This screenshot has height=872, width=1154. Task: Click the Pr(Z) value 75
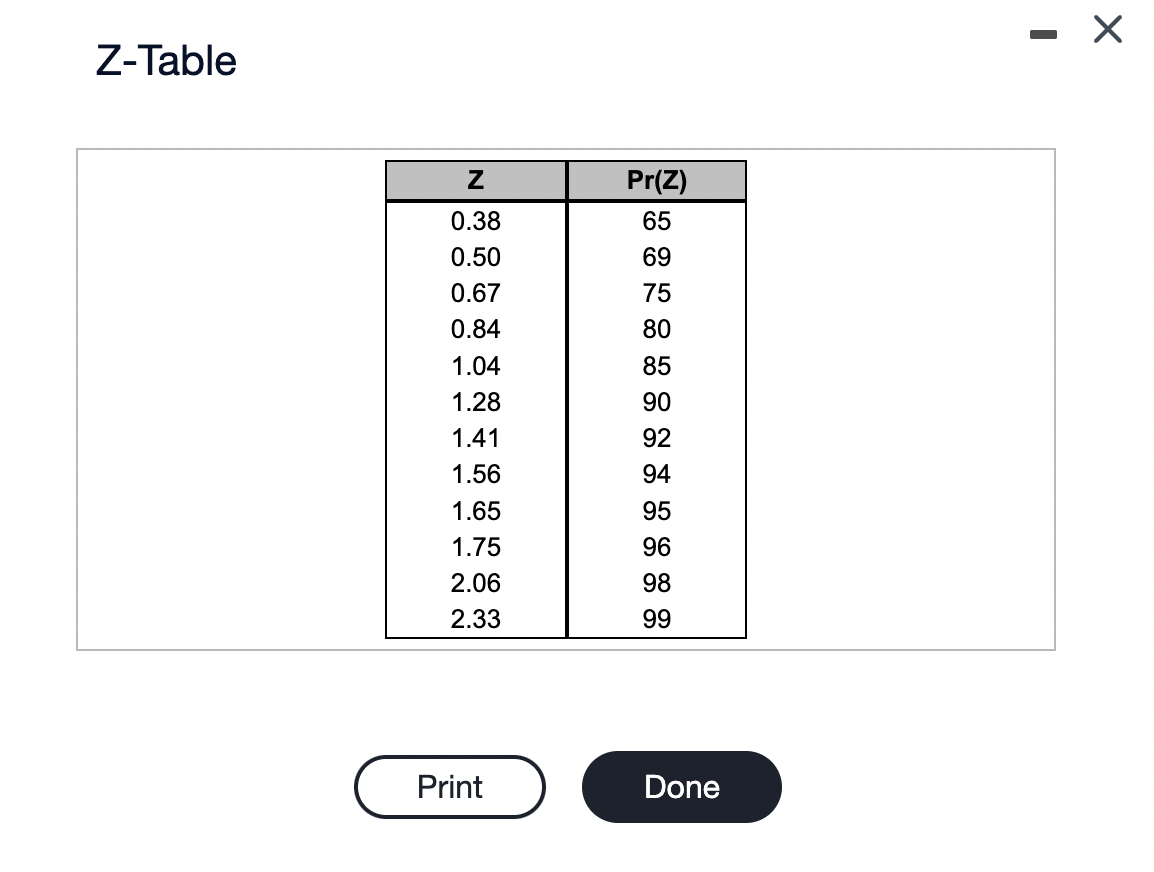coord(656,293)
